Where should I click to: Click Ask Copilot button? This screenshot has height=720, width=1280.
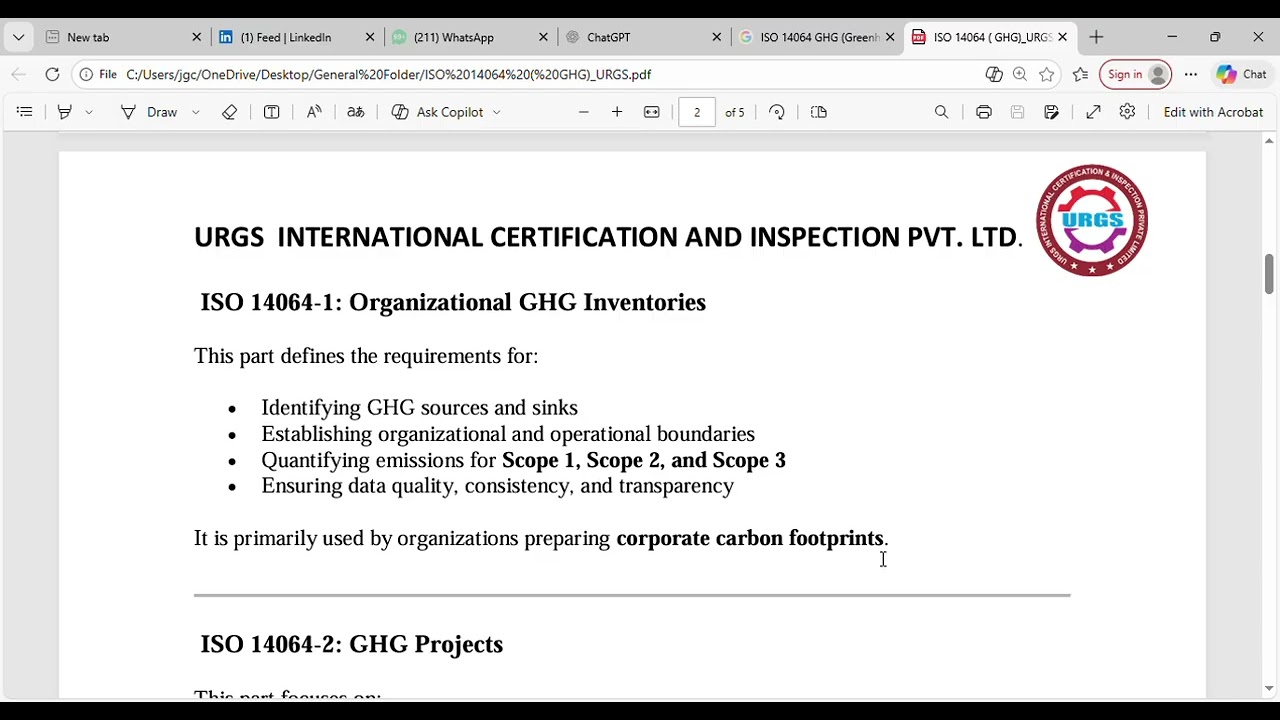(437, 112)
